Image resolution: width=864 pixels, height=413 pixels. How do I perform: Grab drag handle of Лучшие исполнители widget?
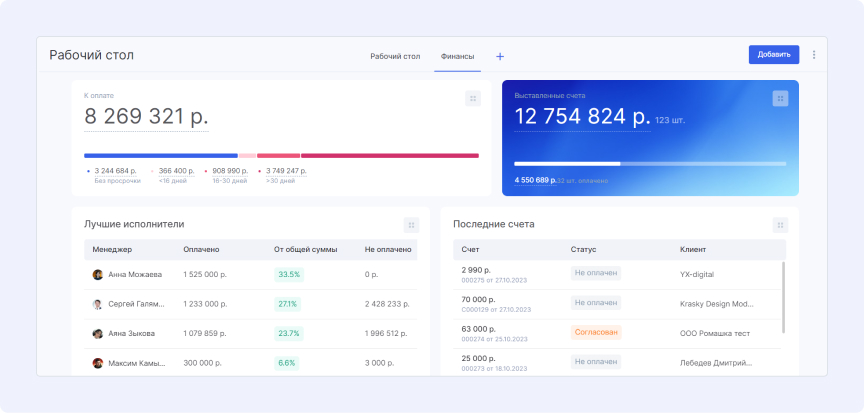coord(411,225)
